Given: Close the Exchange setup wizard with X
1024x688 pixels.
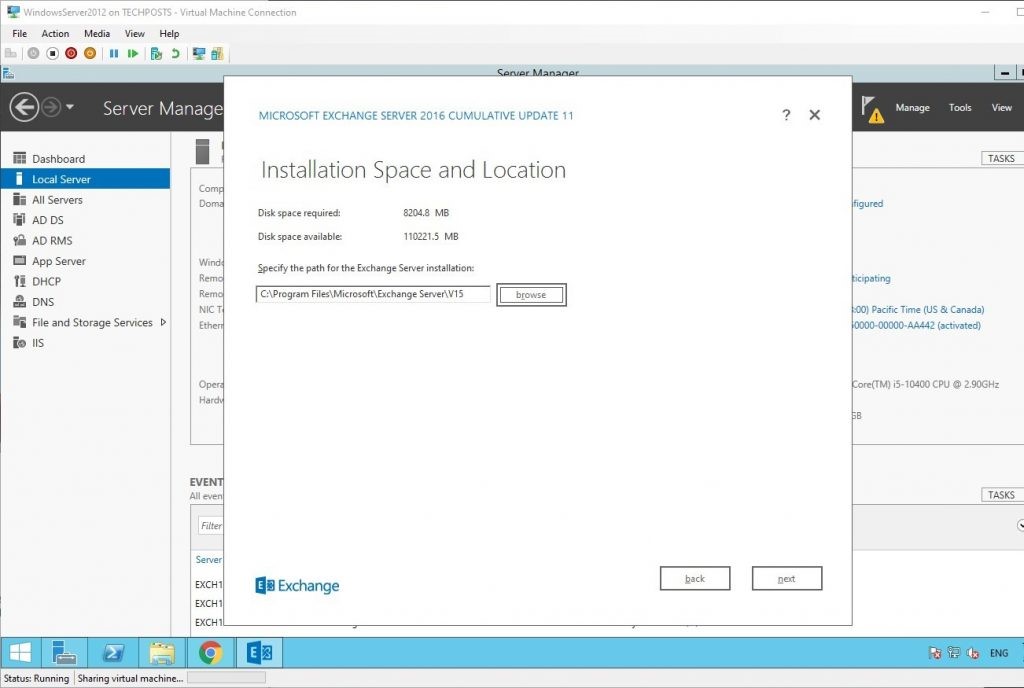Looking at the screenshot, I should click(814, 115).
